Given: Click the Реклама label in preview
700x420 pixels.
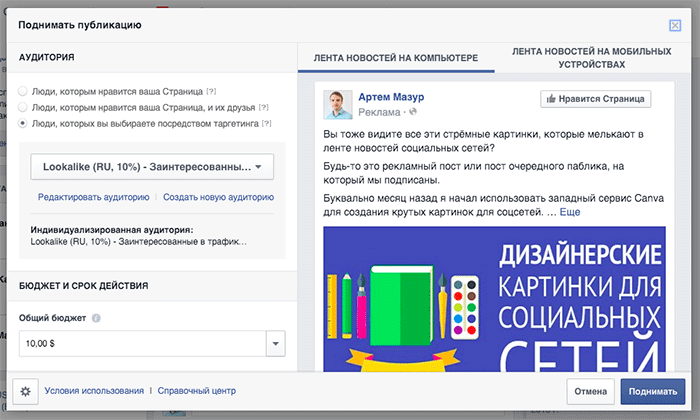Looking at the screenshot, I should [x=379, y=112].
